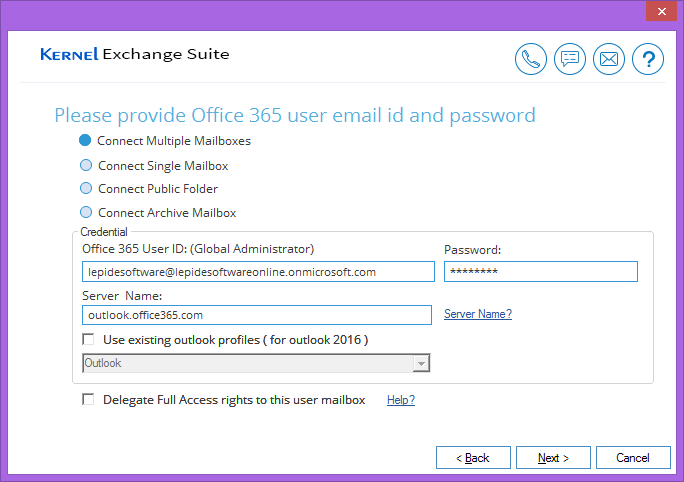Close the dialog with red X
Viewport: 684px width, 482px height.
(661, 11)
